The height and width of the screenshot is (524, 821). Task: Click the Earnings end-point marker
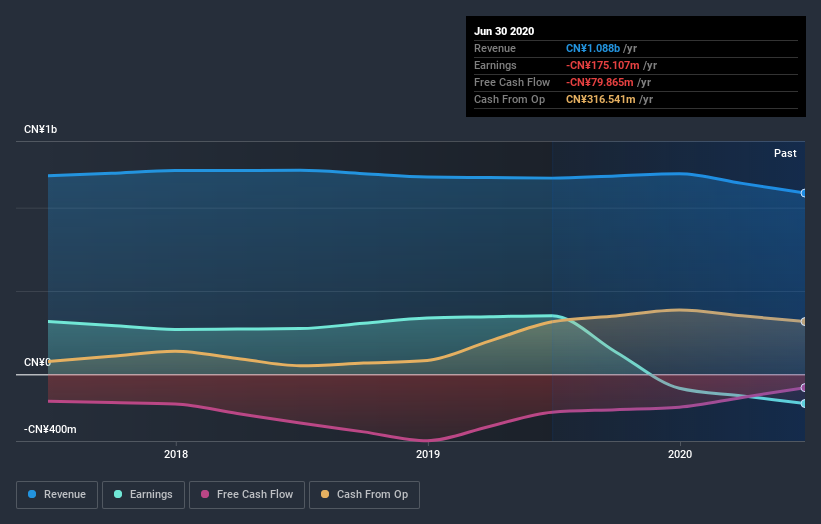coord(803,404)
